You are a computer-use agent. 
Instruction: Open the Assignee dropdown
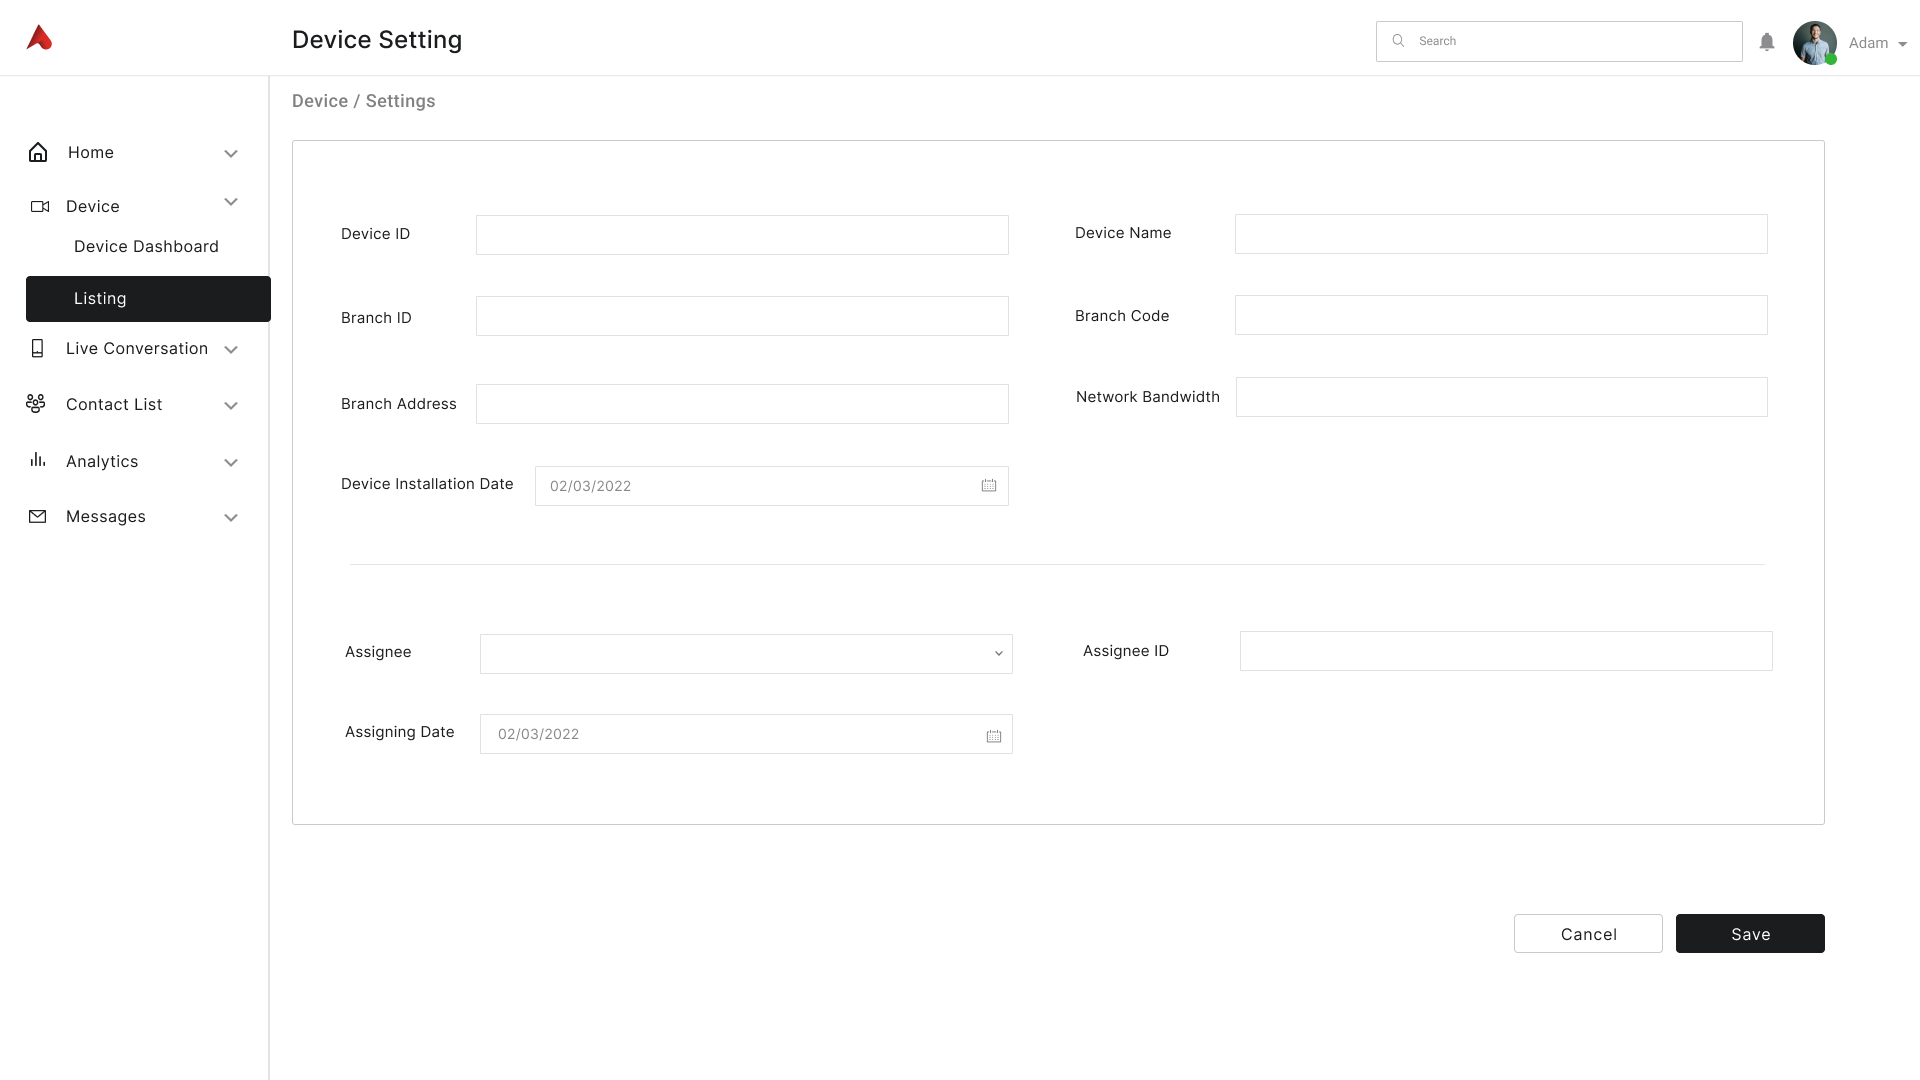[746, 654]
